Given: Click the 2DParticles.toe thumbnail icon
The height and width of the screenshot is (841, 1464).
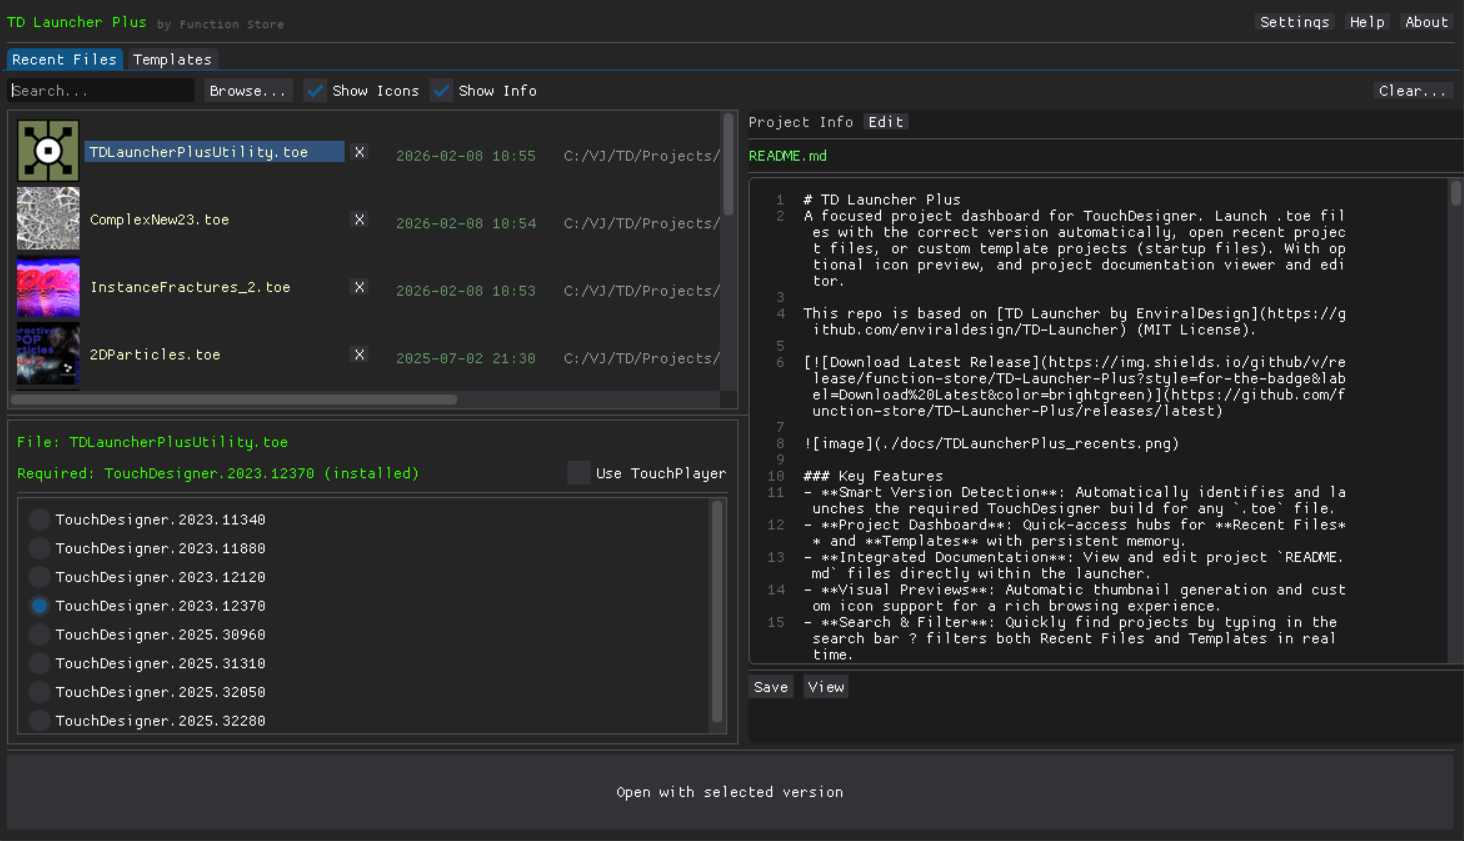Looking at the screenshot, I should click(x=48, y=354).
